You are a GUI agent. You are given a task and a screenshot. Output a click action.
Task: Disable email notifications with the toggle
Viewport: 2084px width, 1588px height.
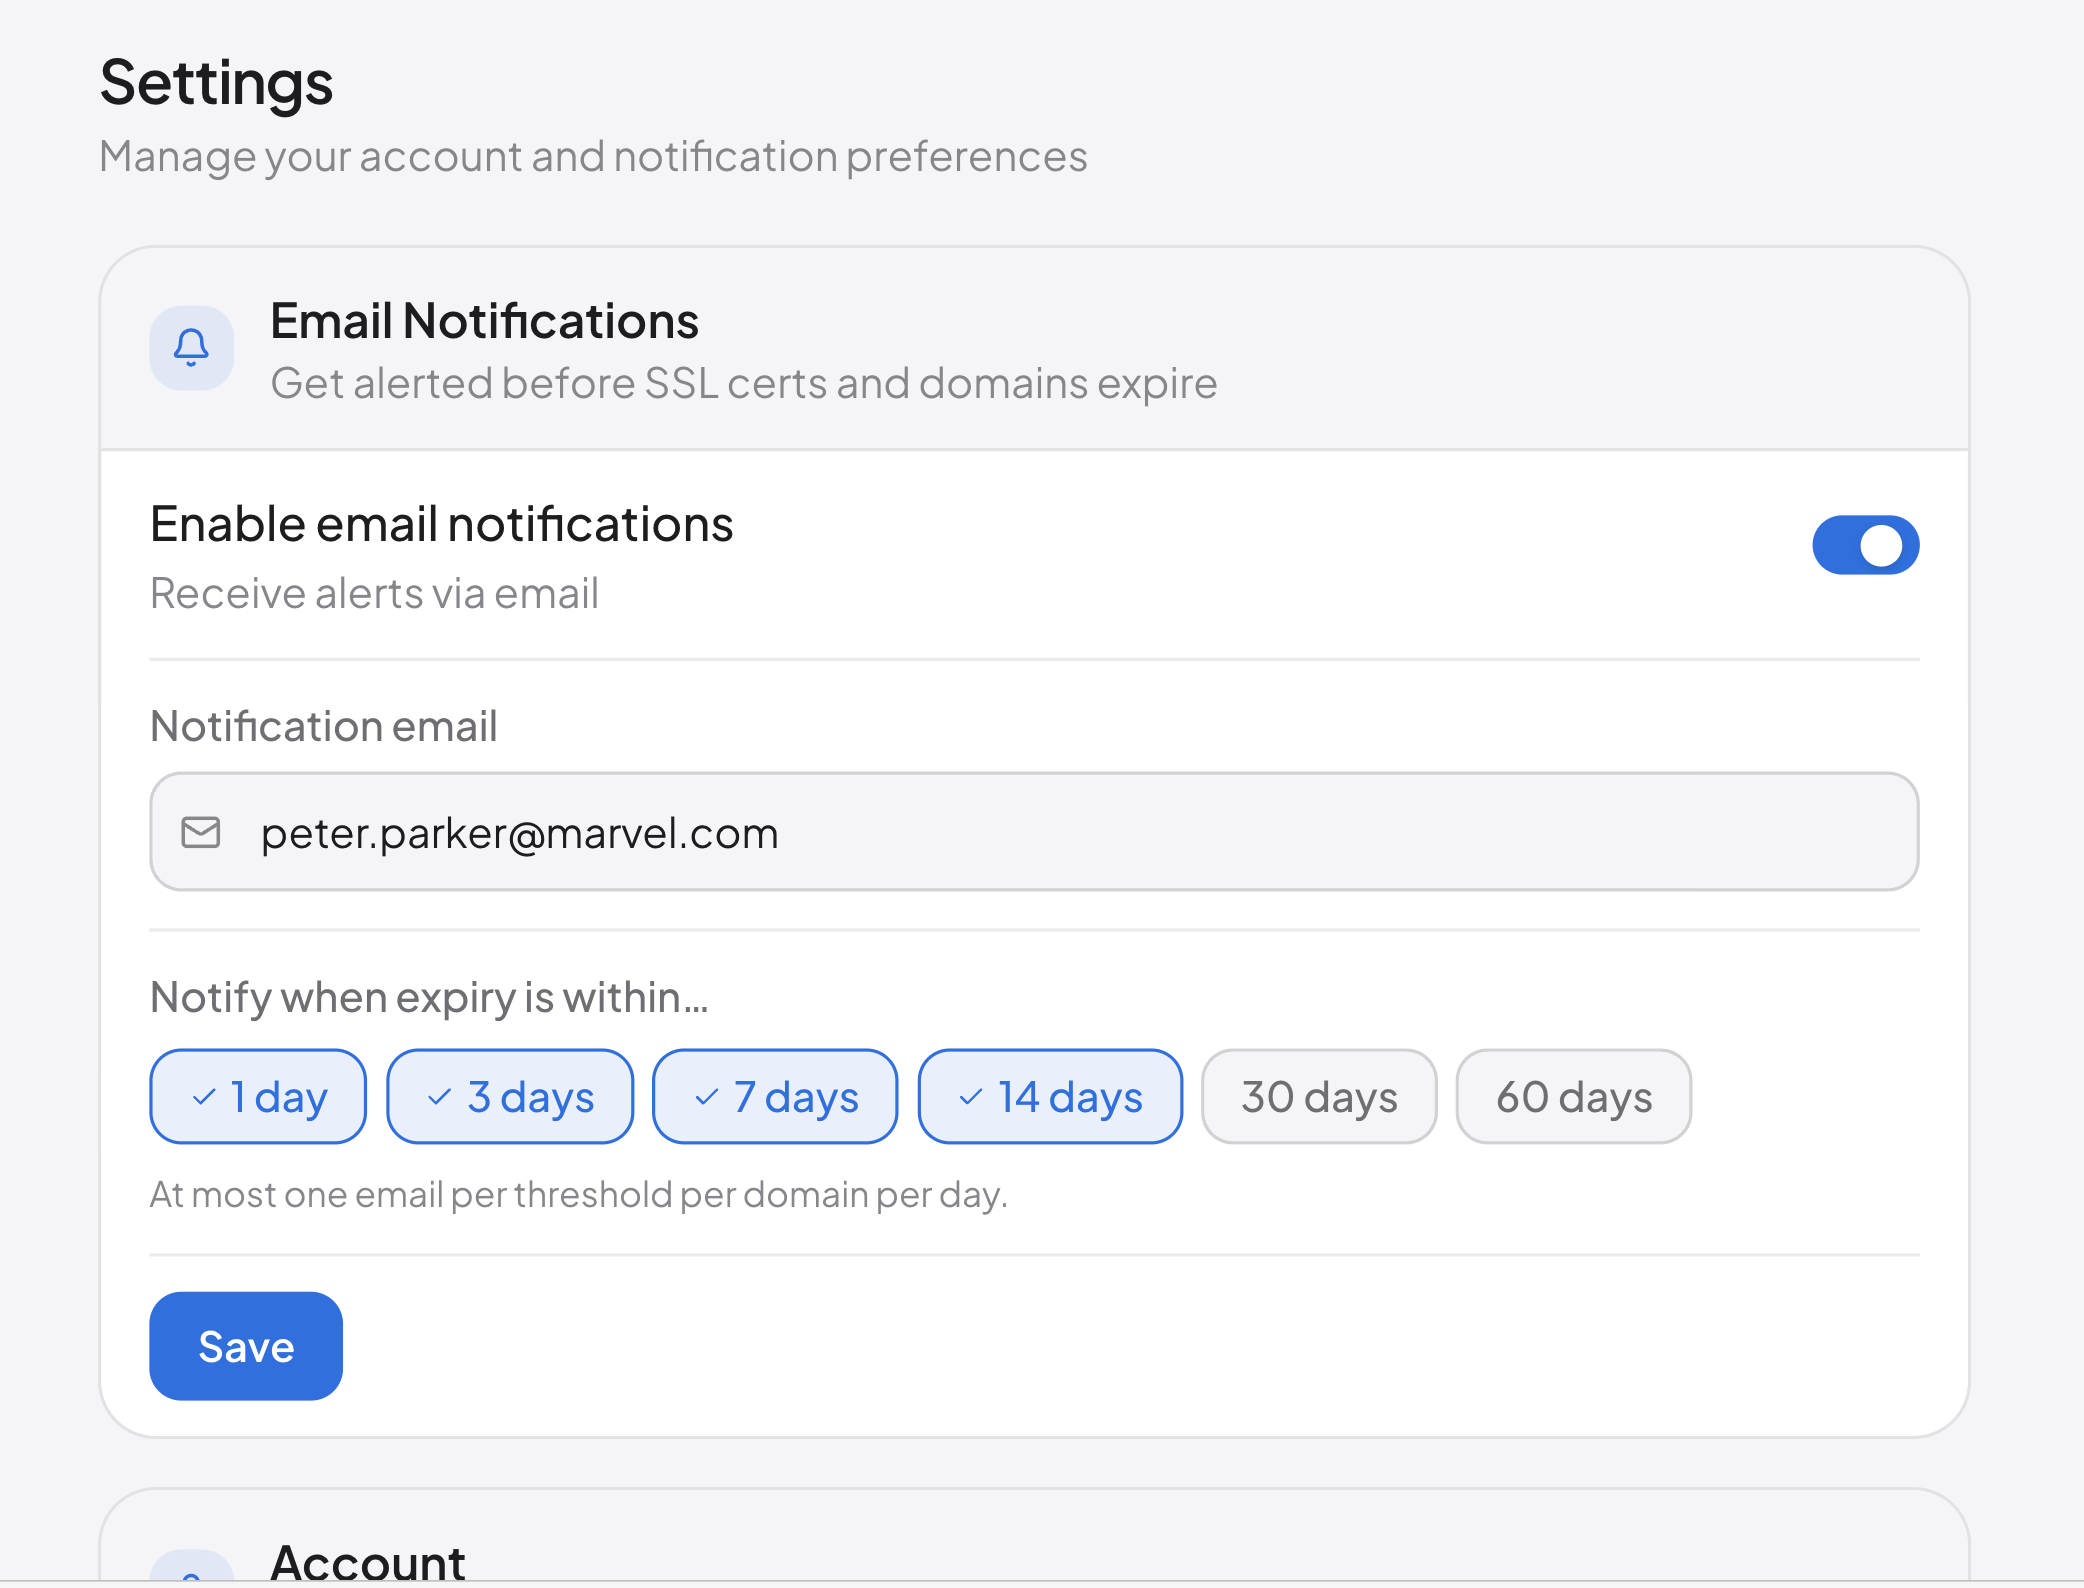(1866, 545)
